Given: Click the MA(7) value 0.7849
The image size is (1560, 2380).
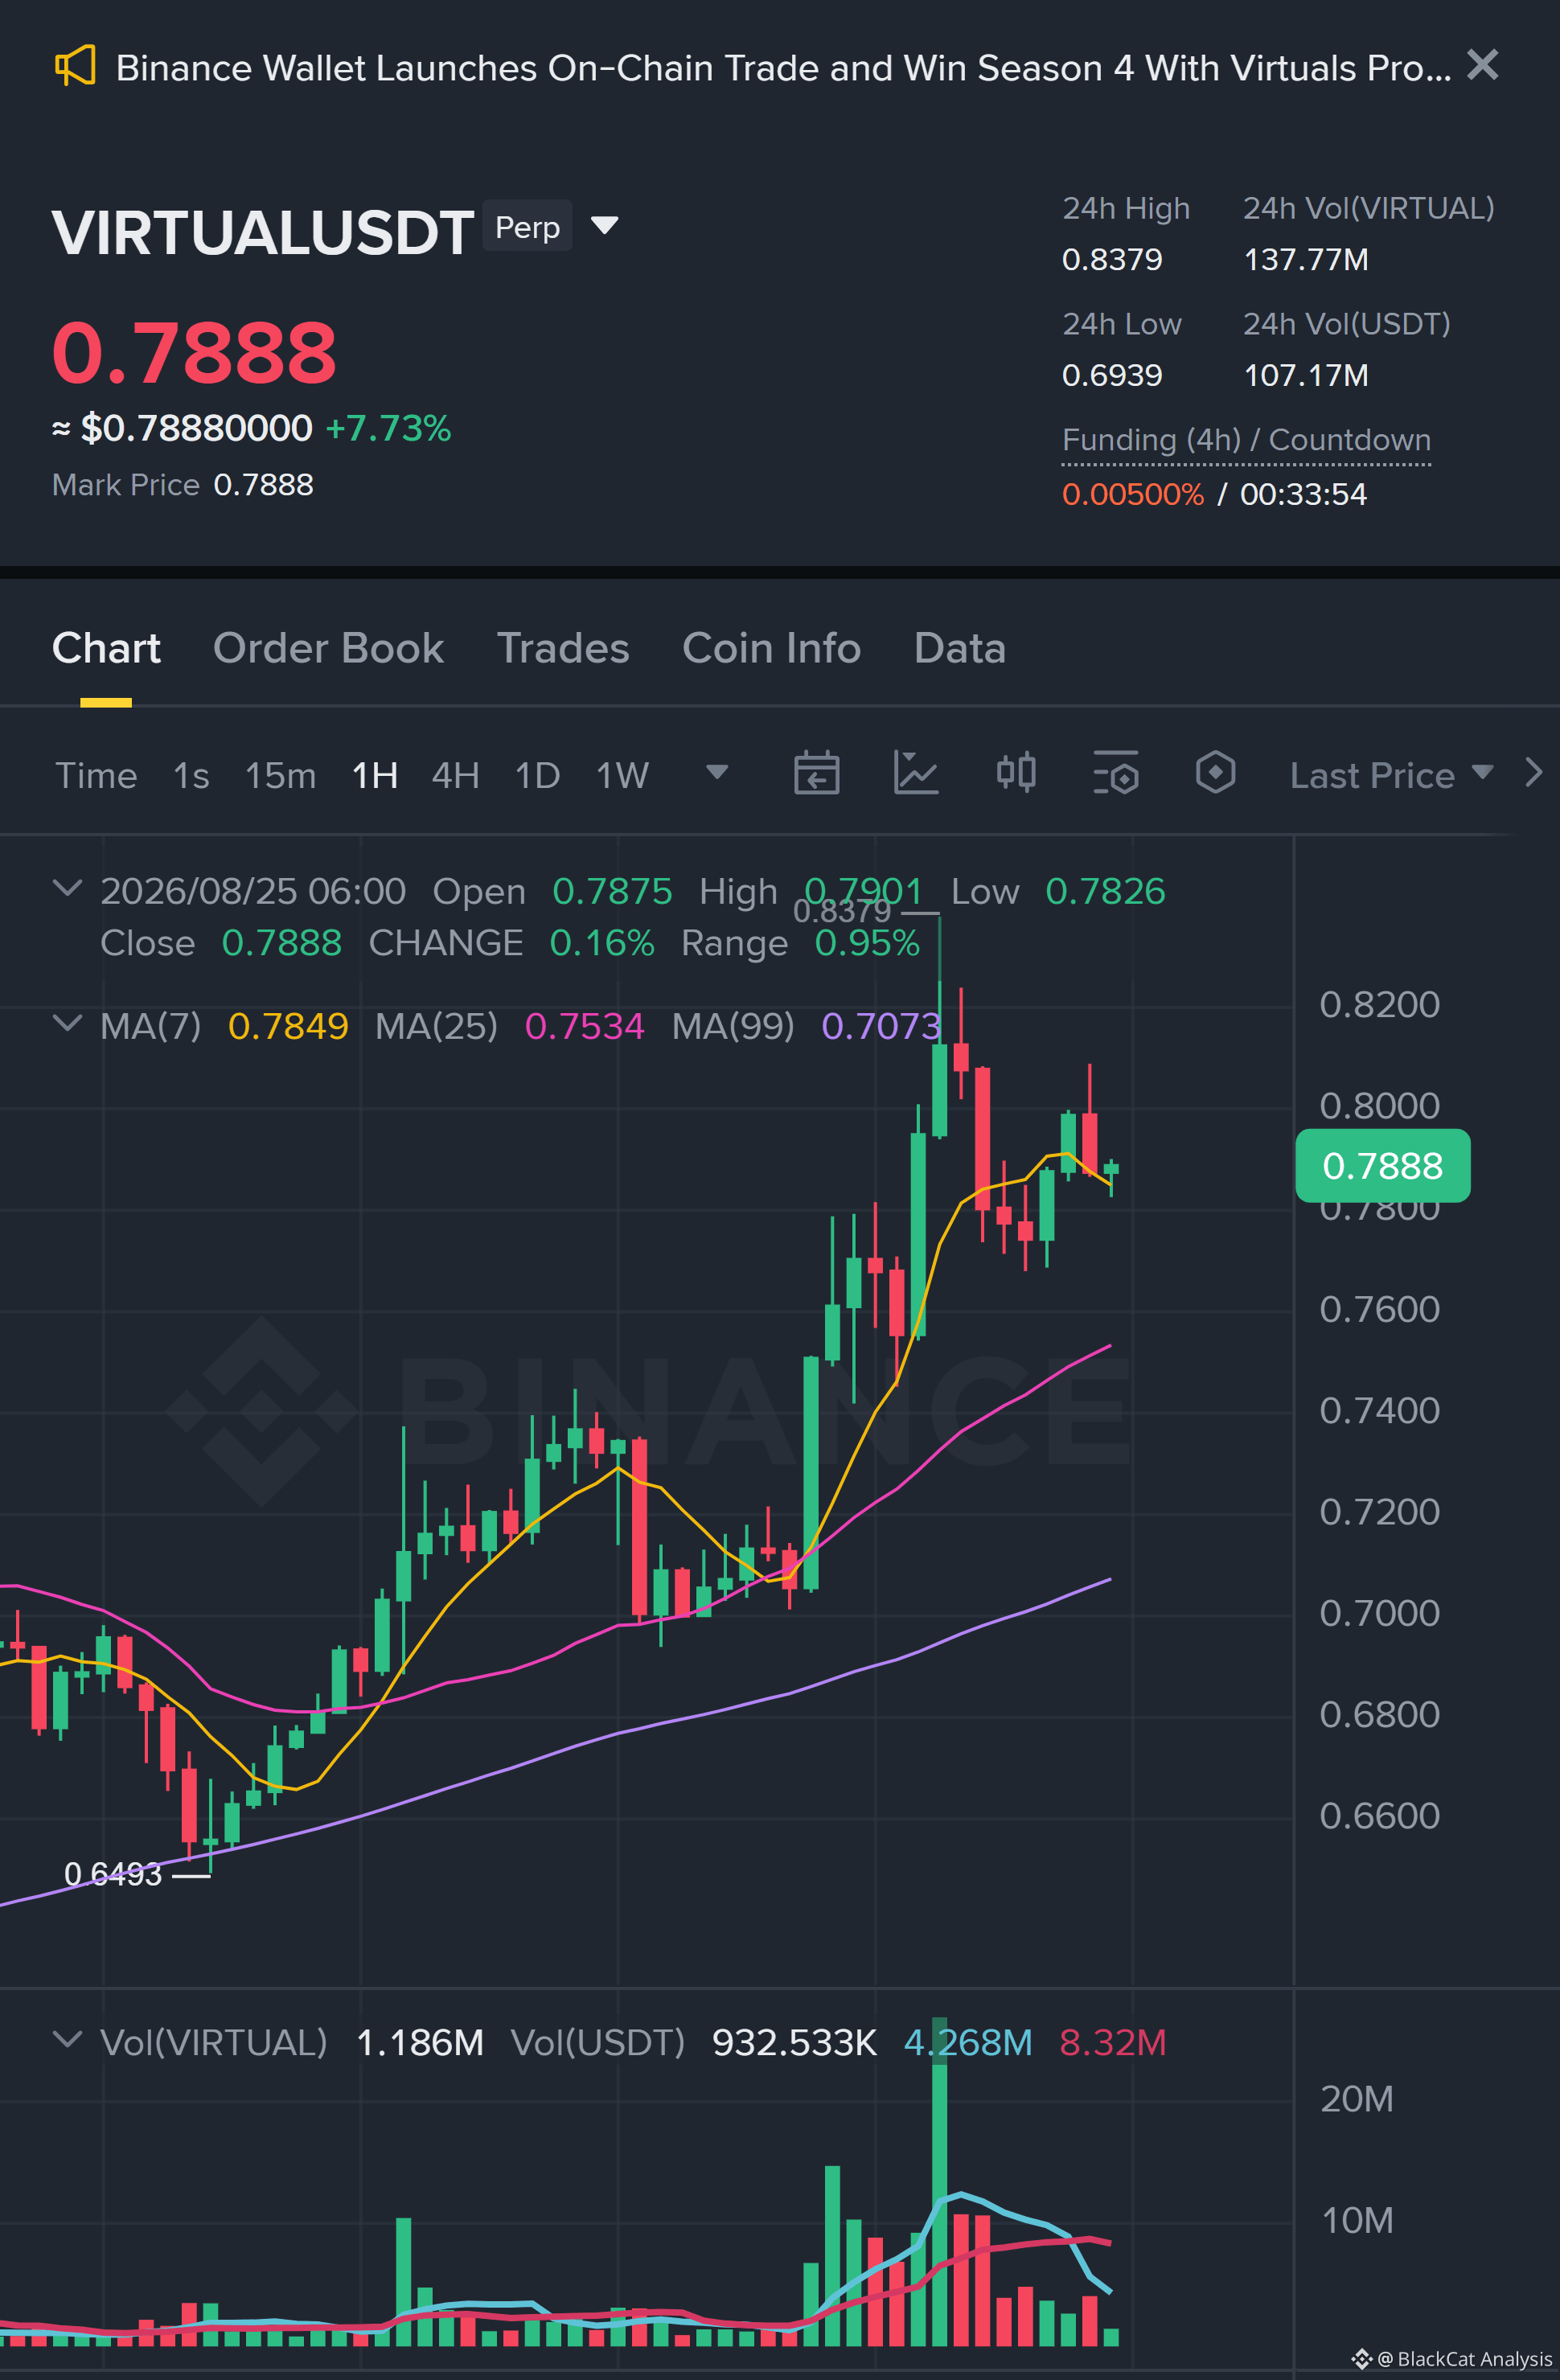Looking at the screenshot, I should point(288,1026).
